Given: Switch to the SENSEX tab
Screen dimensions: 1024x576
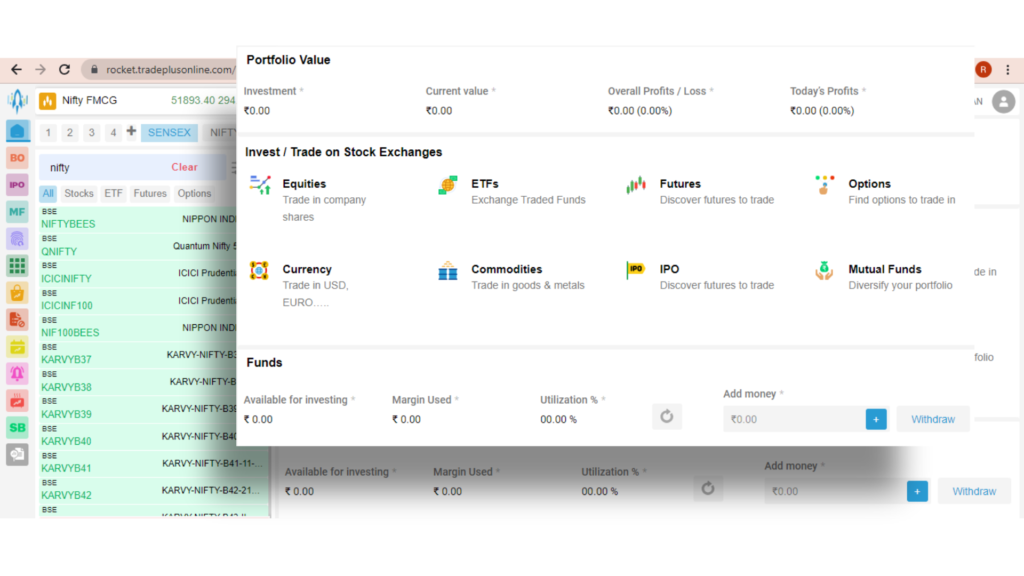Looking at the screenshot, I should (170, 131).
